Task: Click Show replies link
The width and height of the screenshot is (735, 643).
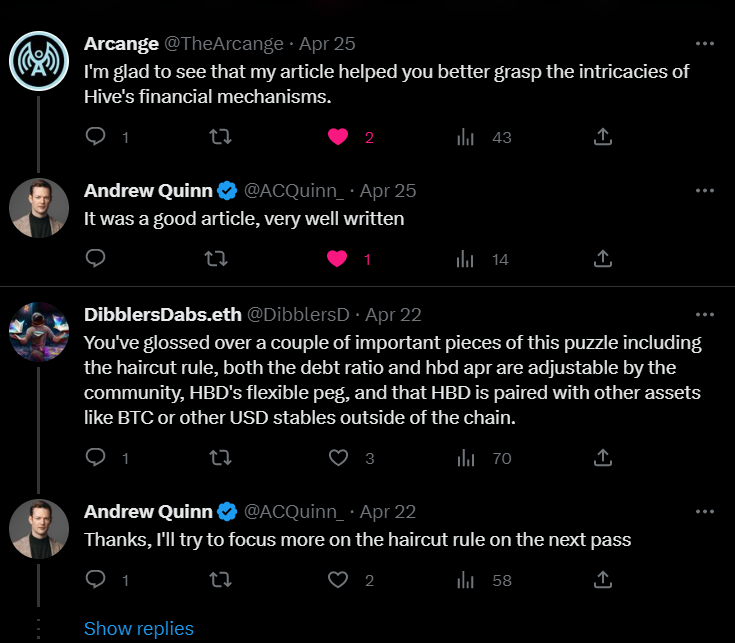Action: coord(139,628)
